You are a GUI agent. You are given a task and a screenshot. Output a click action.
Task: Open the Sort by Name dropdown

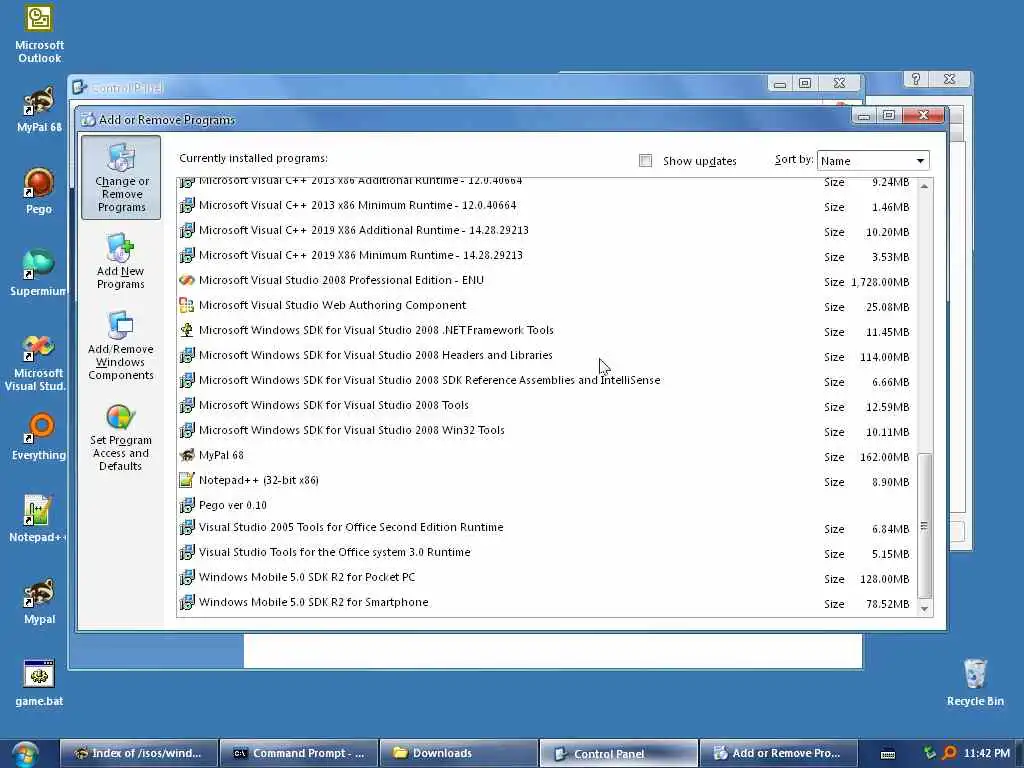point(872,161)
